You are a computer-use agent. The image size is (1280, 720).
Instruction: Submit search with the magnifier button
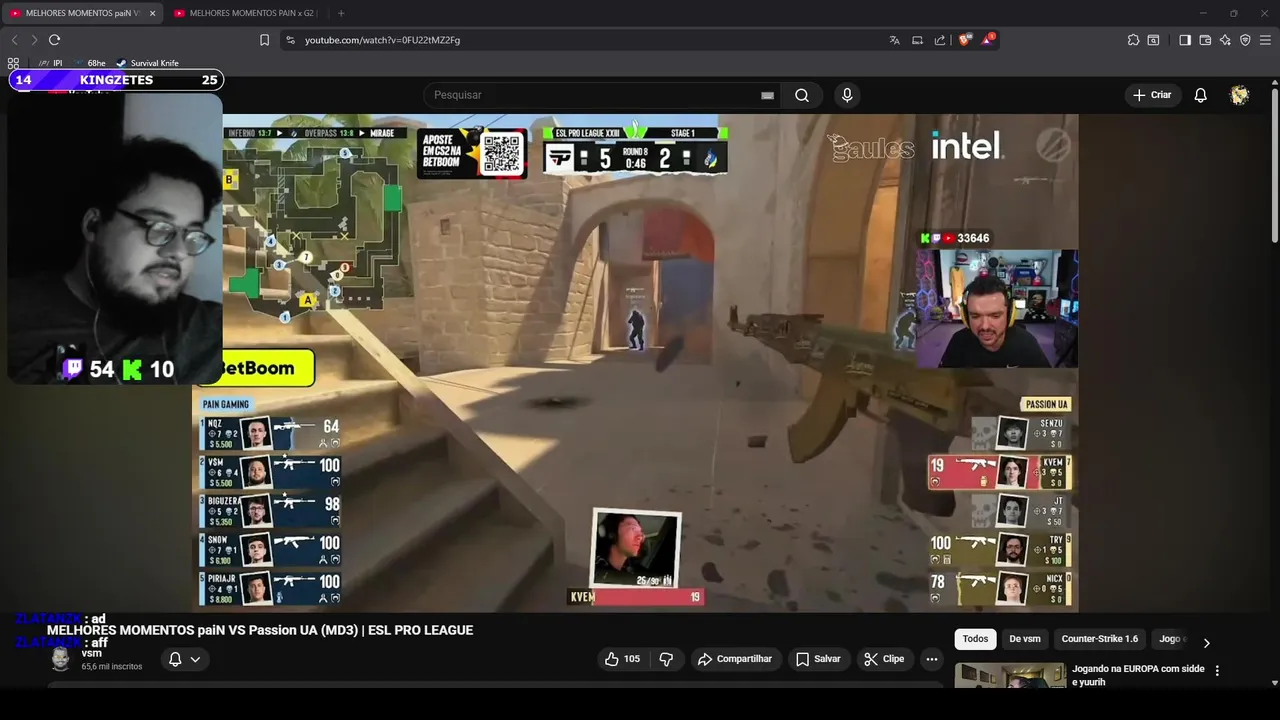tap(802, 95)
